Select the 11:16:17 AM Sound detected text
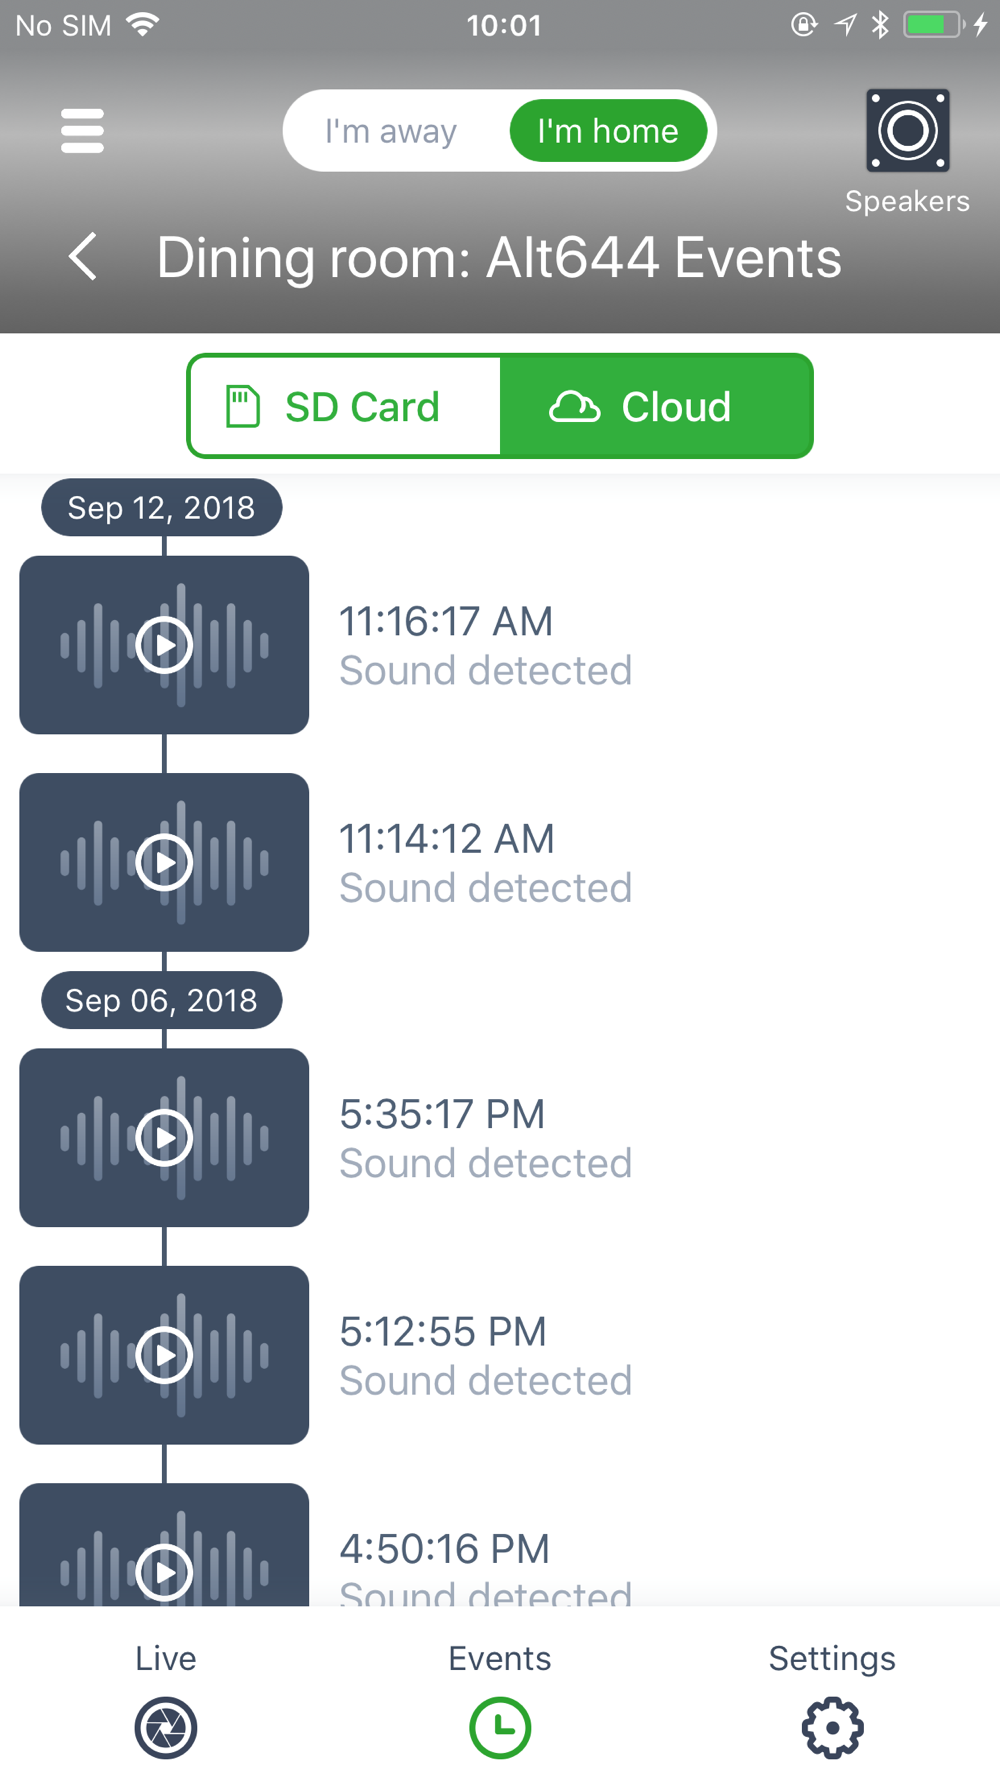The image size is (1000, 1778). (486, 645)
